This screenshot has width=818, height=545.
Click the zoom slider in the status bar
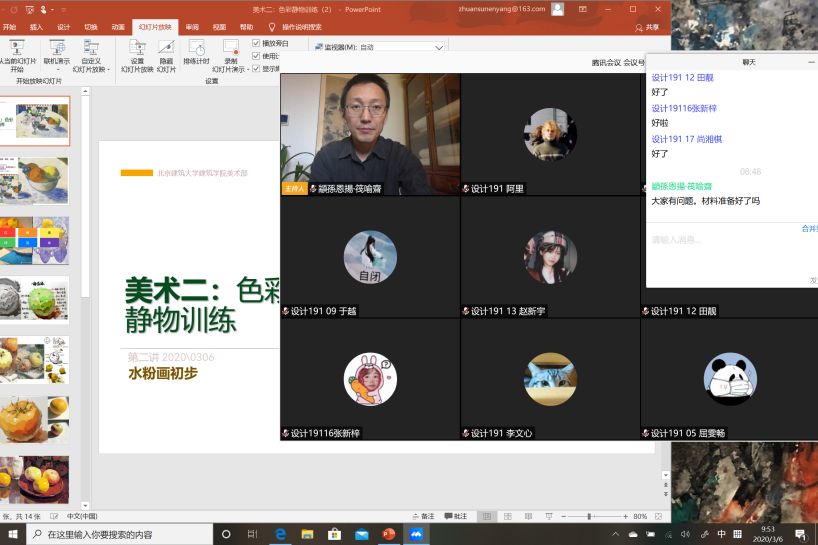coord(589,516)
